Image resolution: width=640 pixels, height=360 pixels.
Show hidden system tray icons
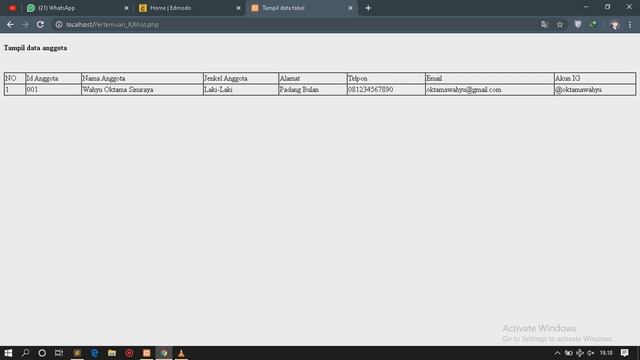click(x=557, y=353)
